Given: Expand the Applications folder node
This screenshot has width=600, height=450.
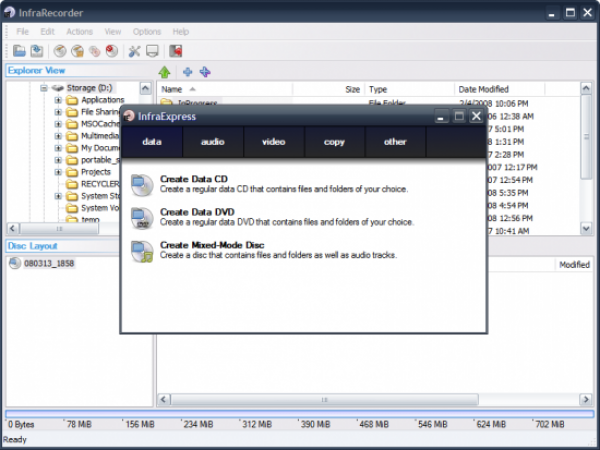Looking at the screenshot, I should click(x=58, y=100).
